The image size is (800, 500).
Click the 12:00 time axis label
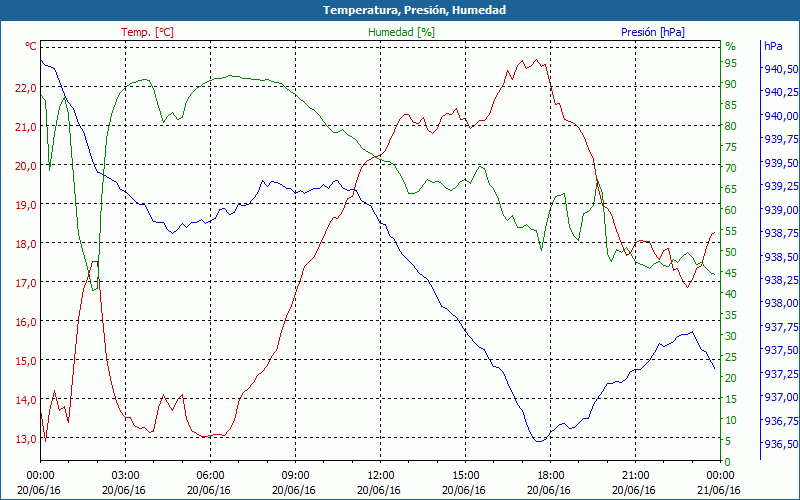point(381,477)
